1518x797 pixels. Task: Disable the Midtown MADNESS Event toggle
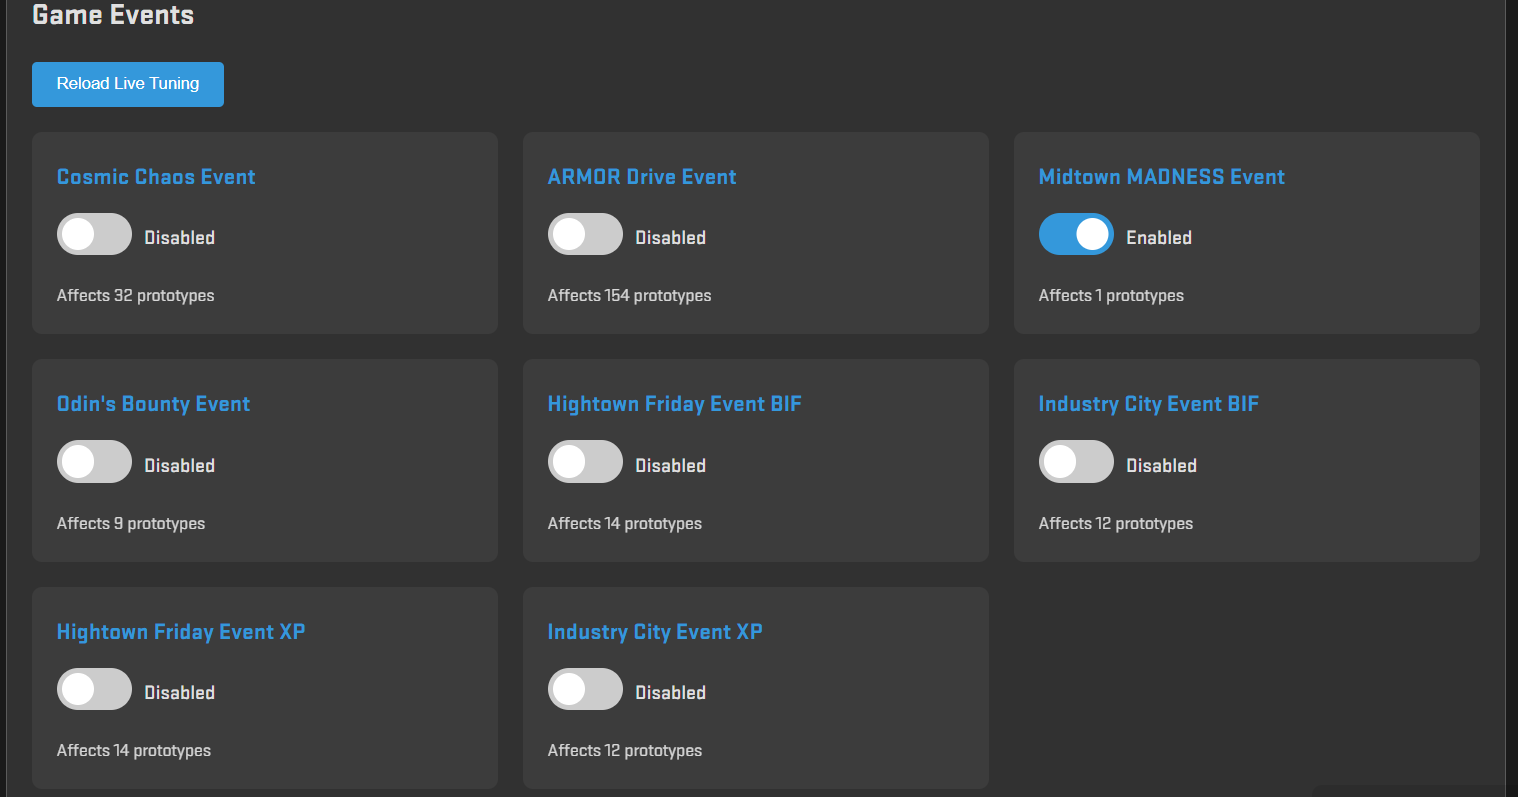[x=1076, y=235]
